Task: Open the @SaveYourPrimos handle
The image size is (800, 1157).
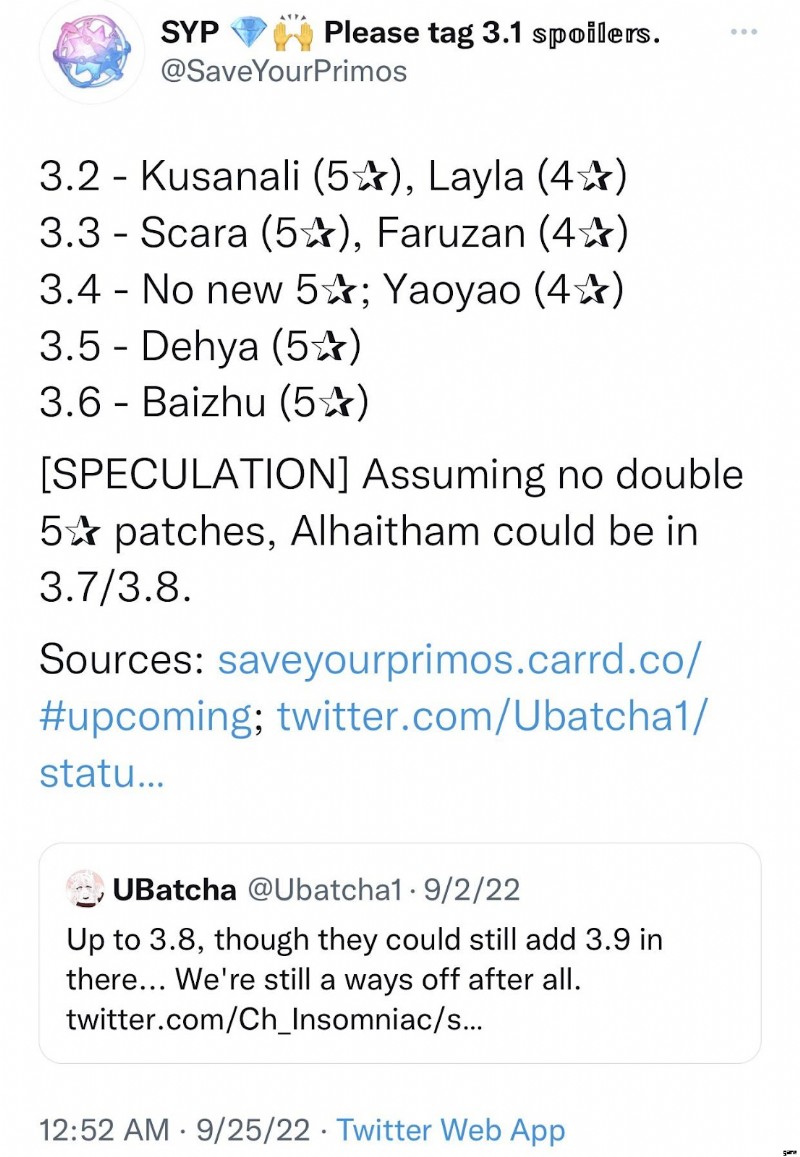Action: [x=283, y=72]
